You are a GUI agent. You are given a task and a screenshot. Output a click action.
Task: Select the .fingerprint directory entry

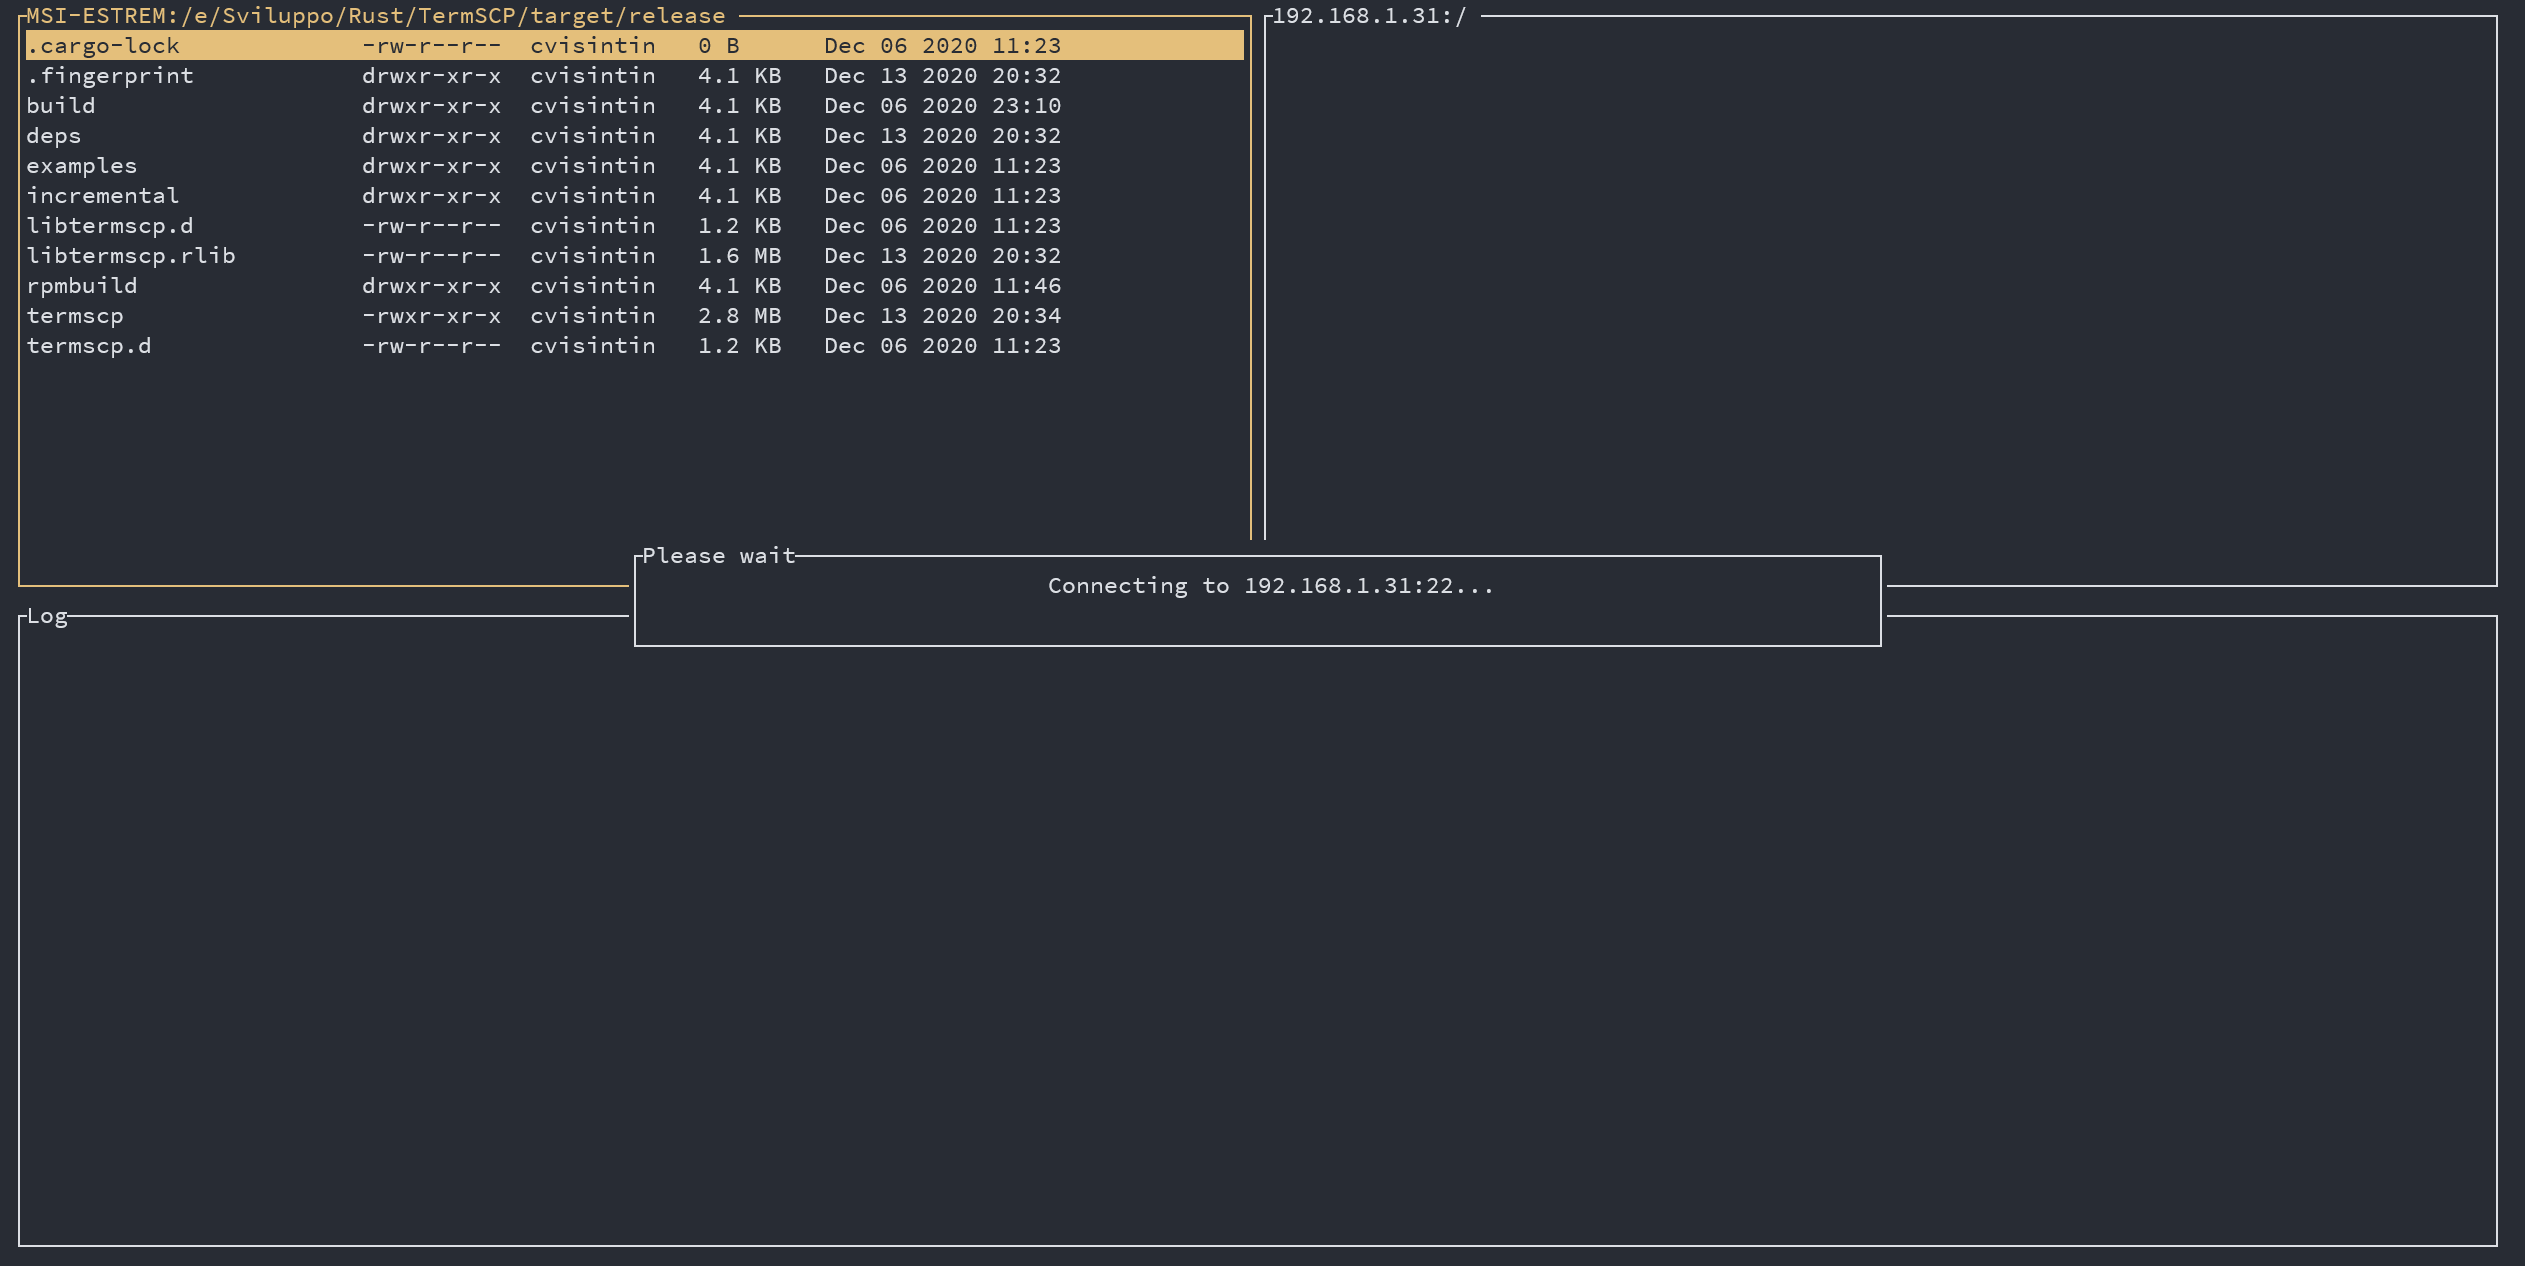[x=110, y=76]
